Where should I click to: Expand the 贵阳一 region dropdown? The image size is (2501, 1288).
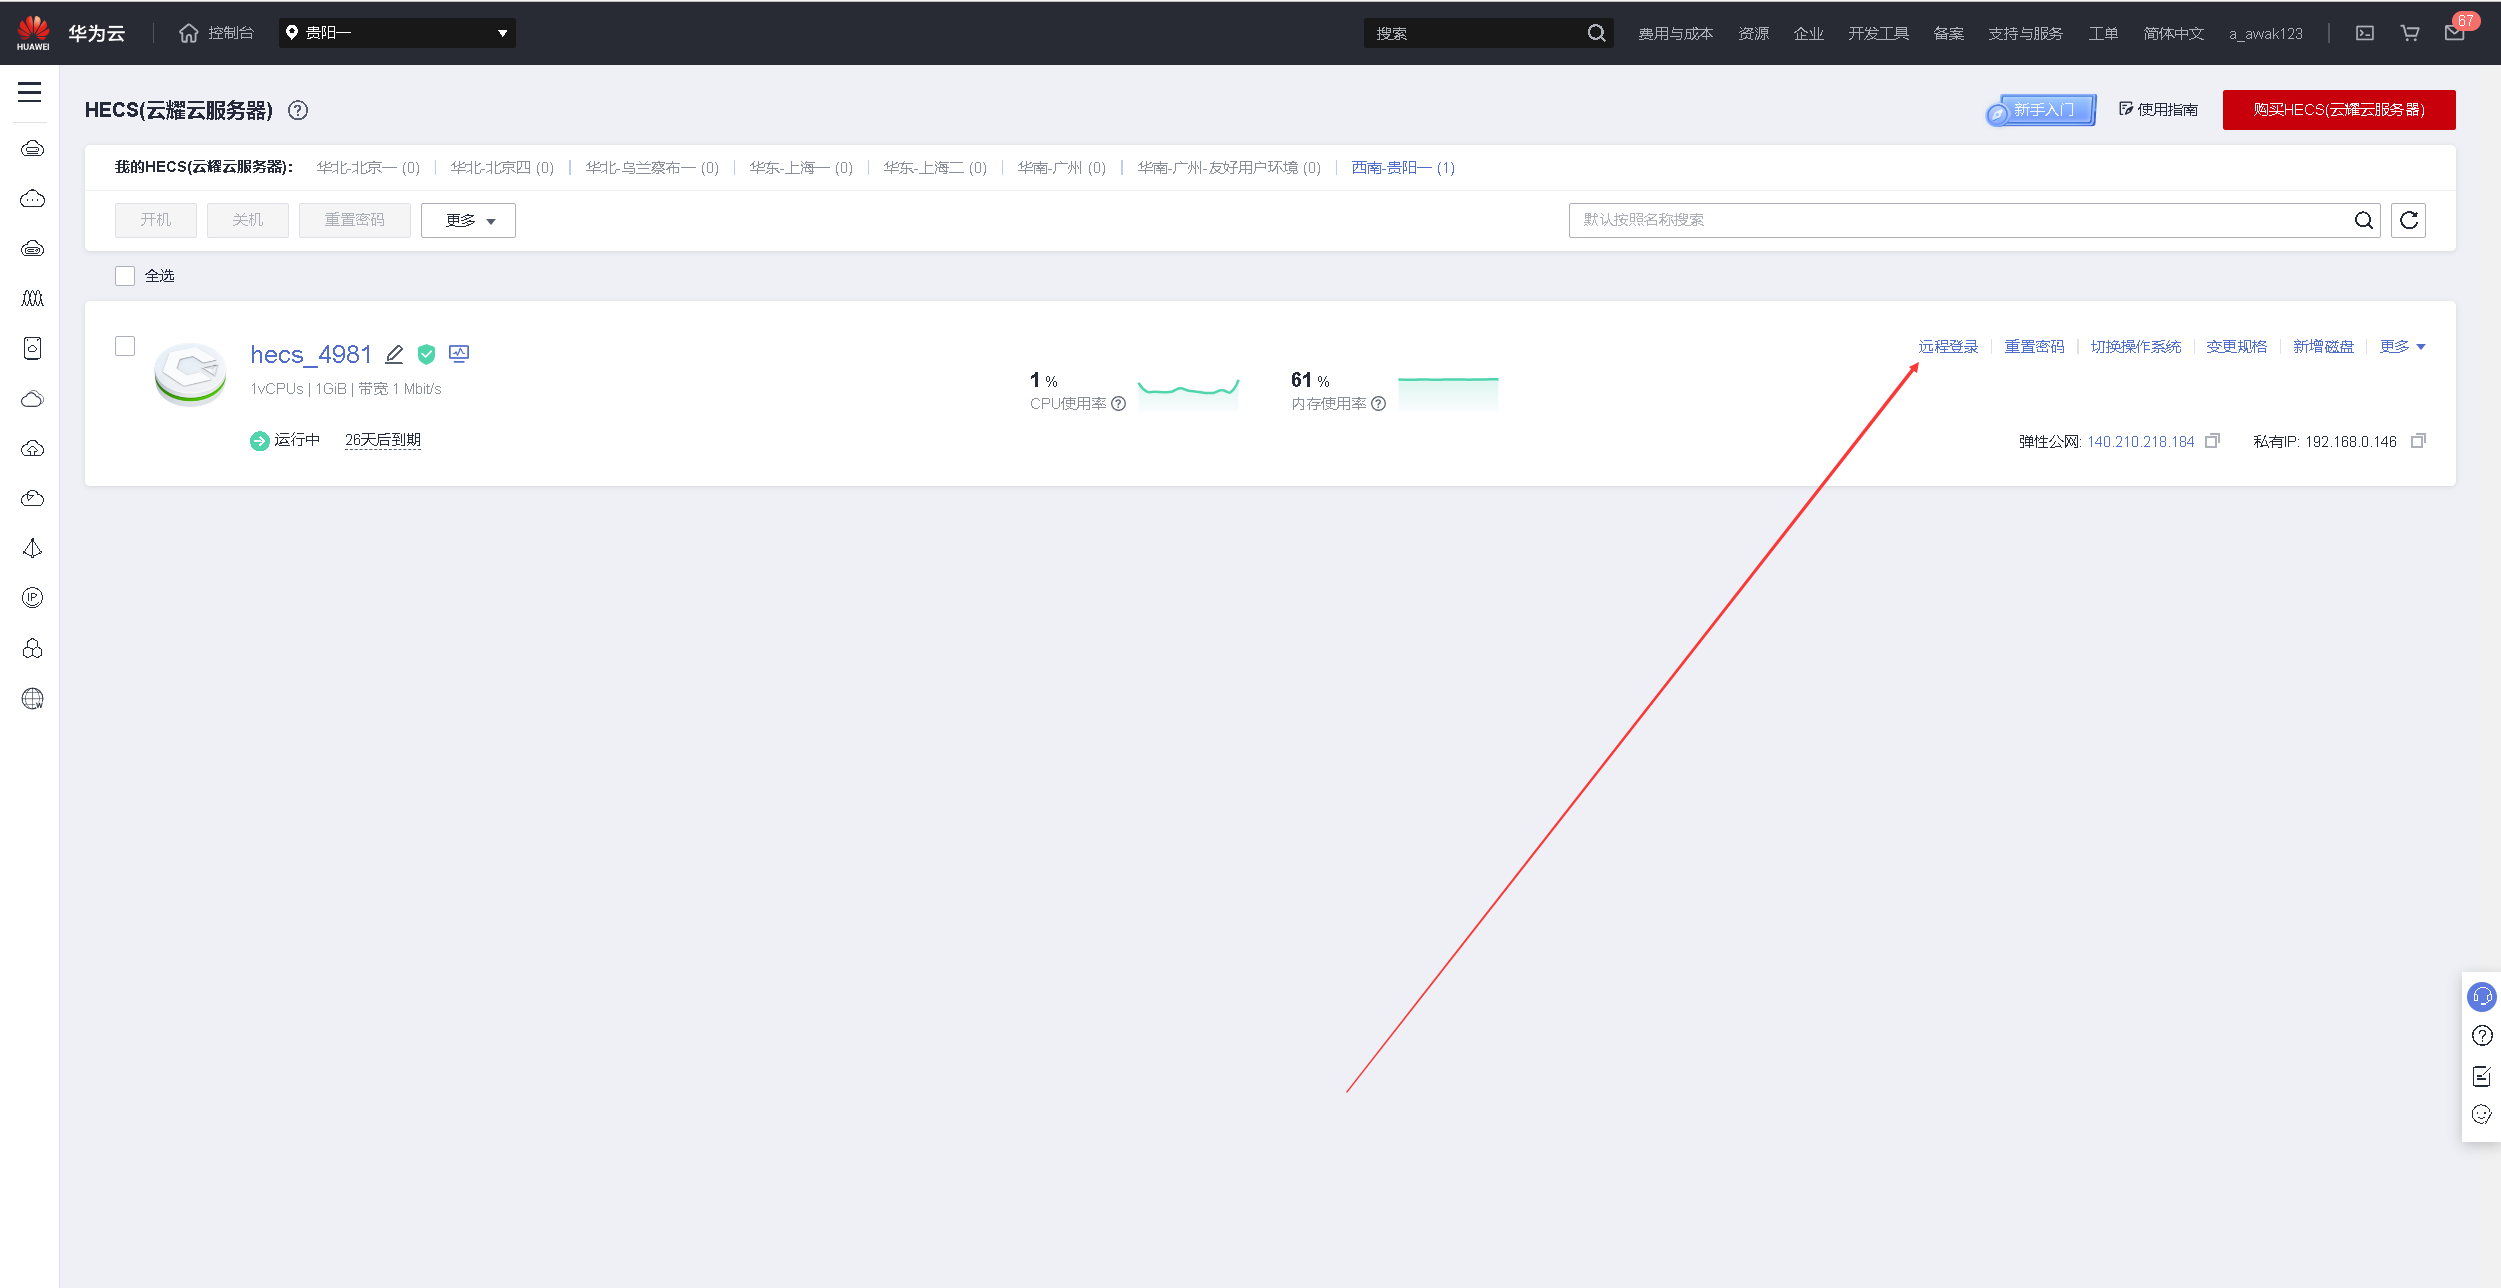(397, 33)
